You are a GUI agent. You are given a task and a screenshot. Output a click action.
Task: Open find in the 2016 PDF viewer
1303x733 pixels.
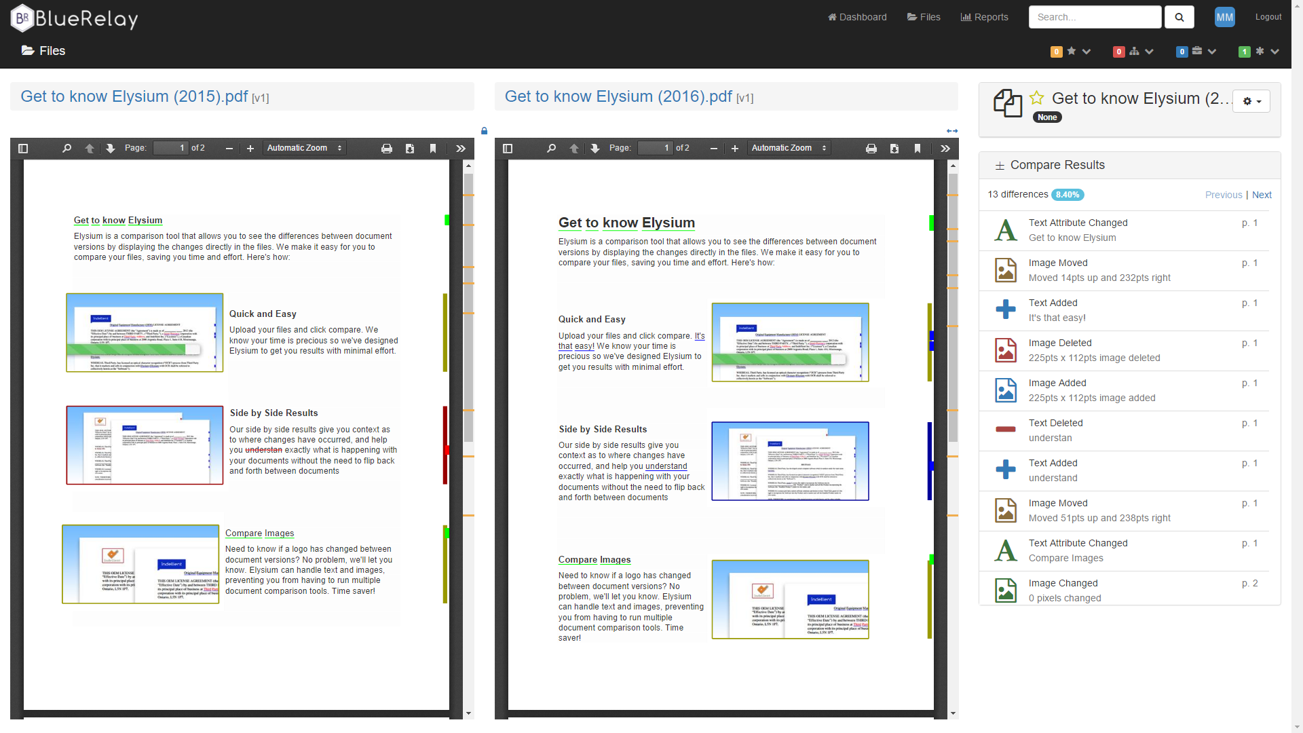pyautogui.click(x=551, y=149)
